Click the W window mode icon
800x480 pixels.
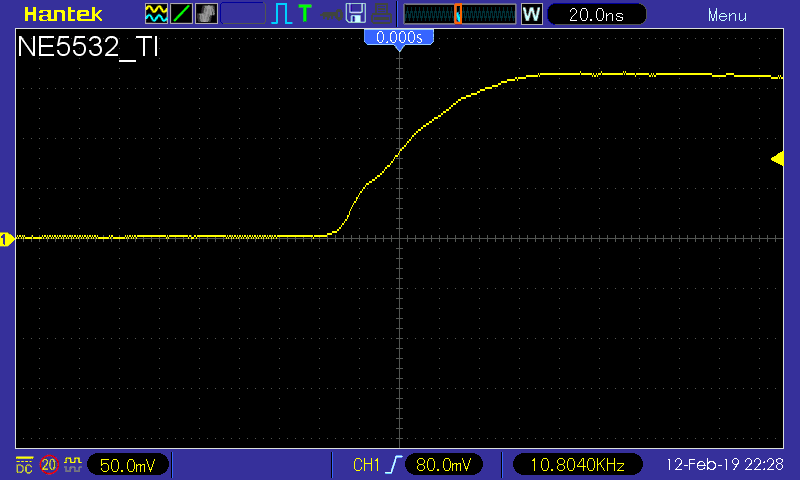pyautogui.click(x=531, y=14)
